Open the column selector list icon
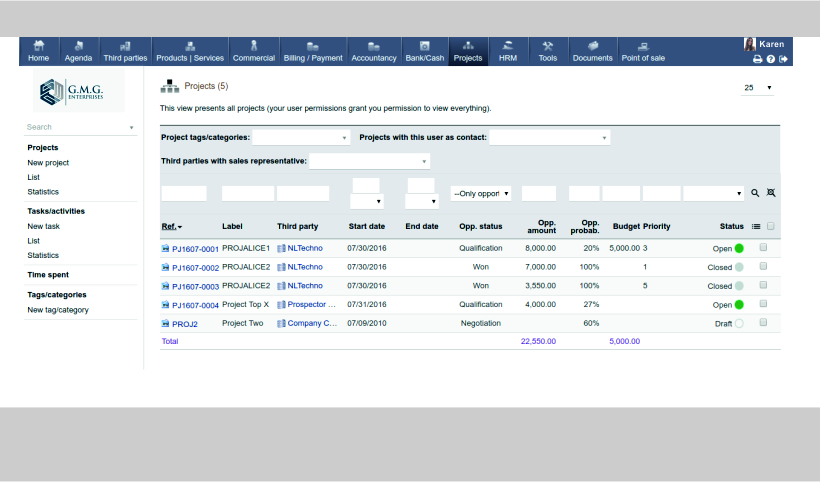The height and width of the screenshot is (482, 820). click(755, 227)
